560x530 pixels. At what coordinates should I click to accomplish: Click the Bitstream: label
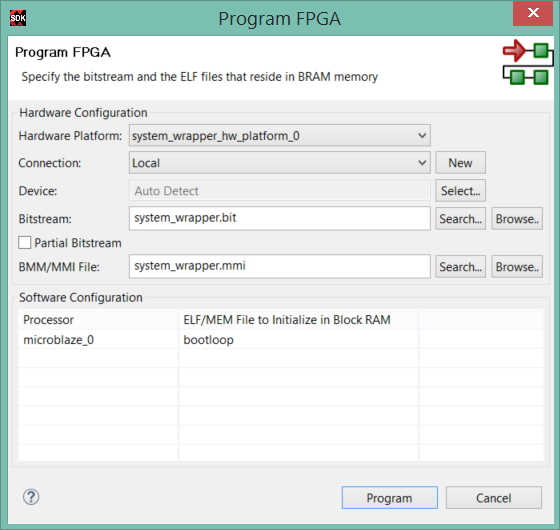click(45, 219)
